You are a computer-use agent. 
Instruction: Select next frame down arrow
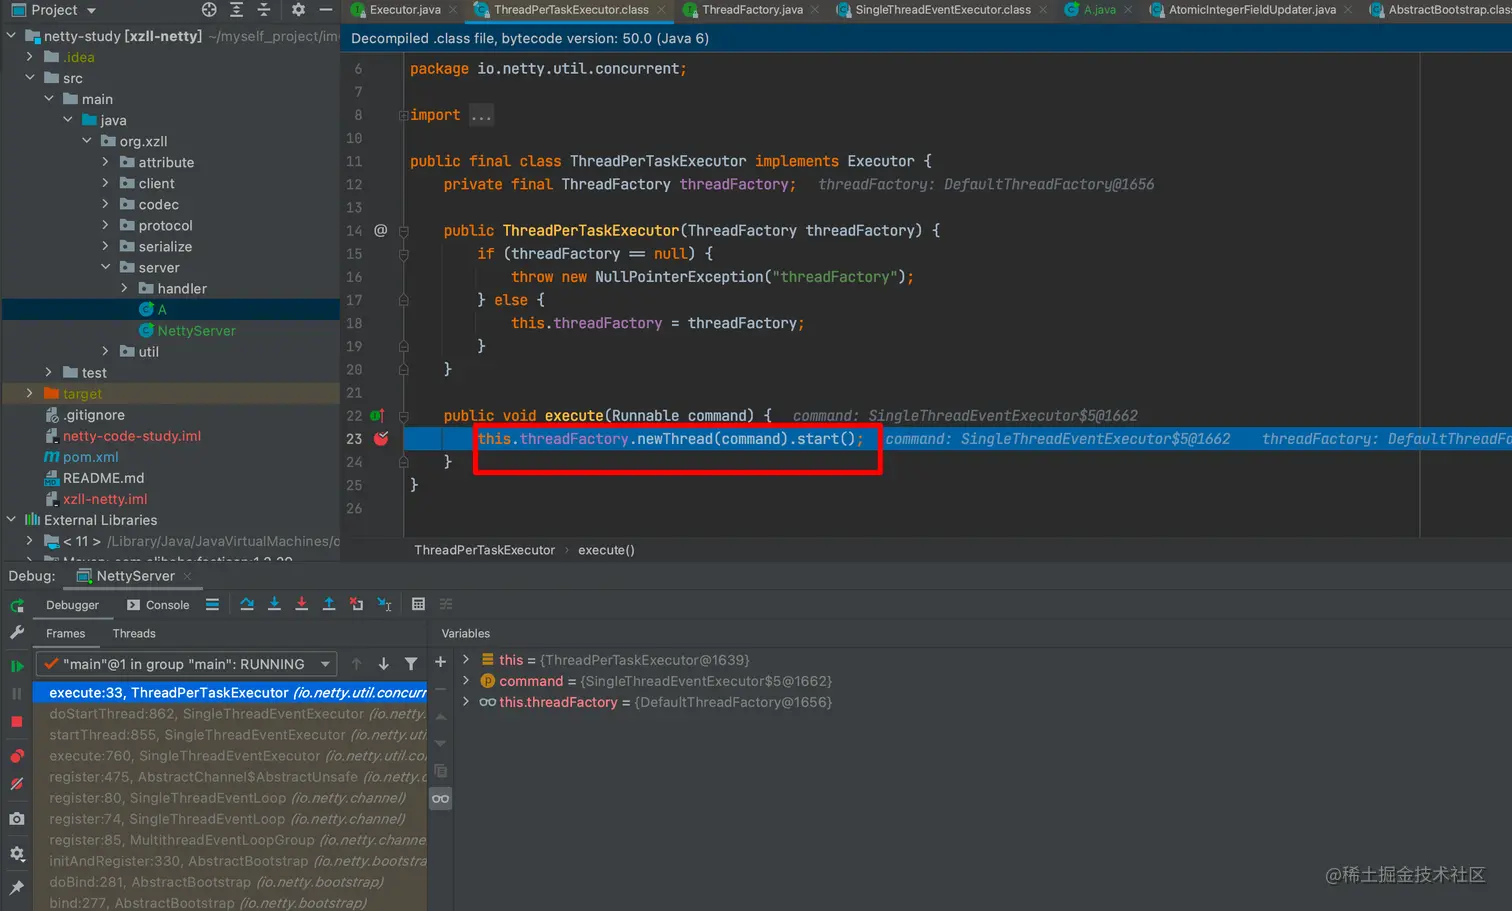[x=383, y=664]
